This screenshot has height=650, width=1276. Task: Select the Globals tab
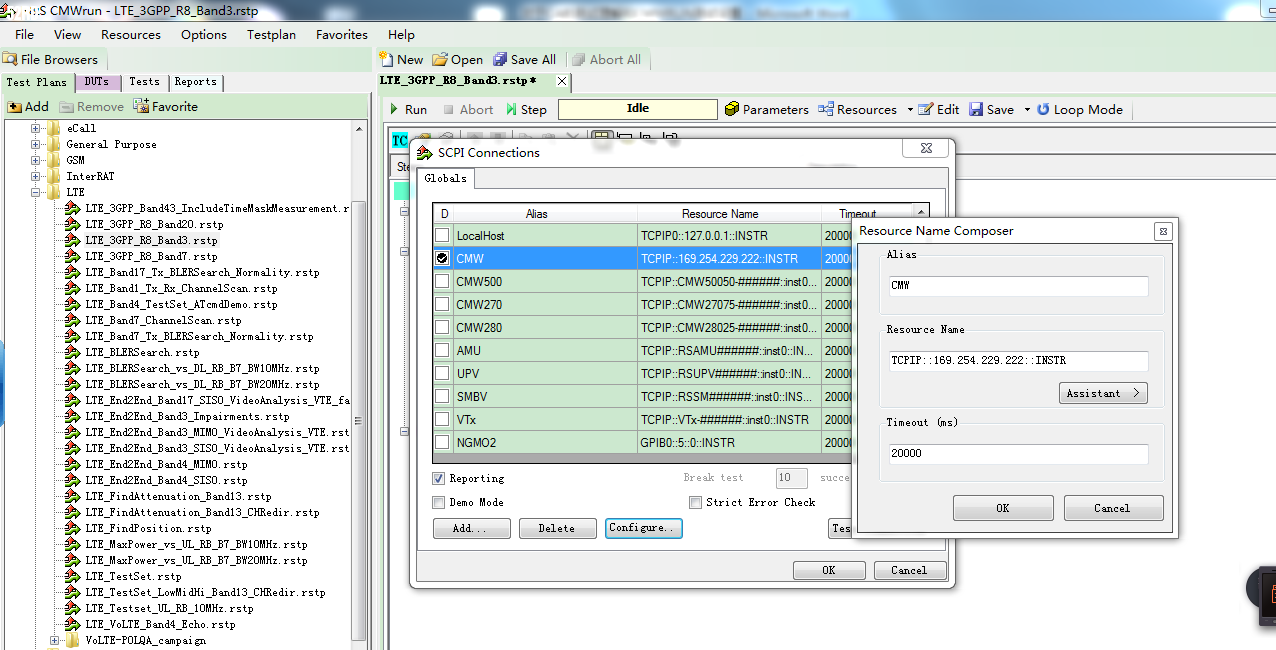(x=445, y=178)
